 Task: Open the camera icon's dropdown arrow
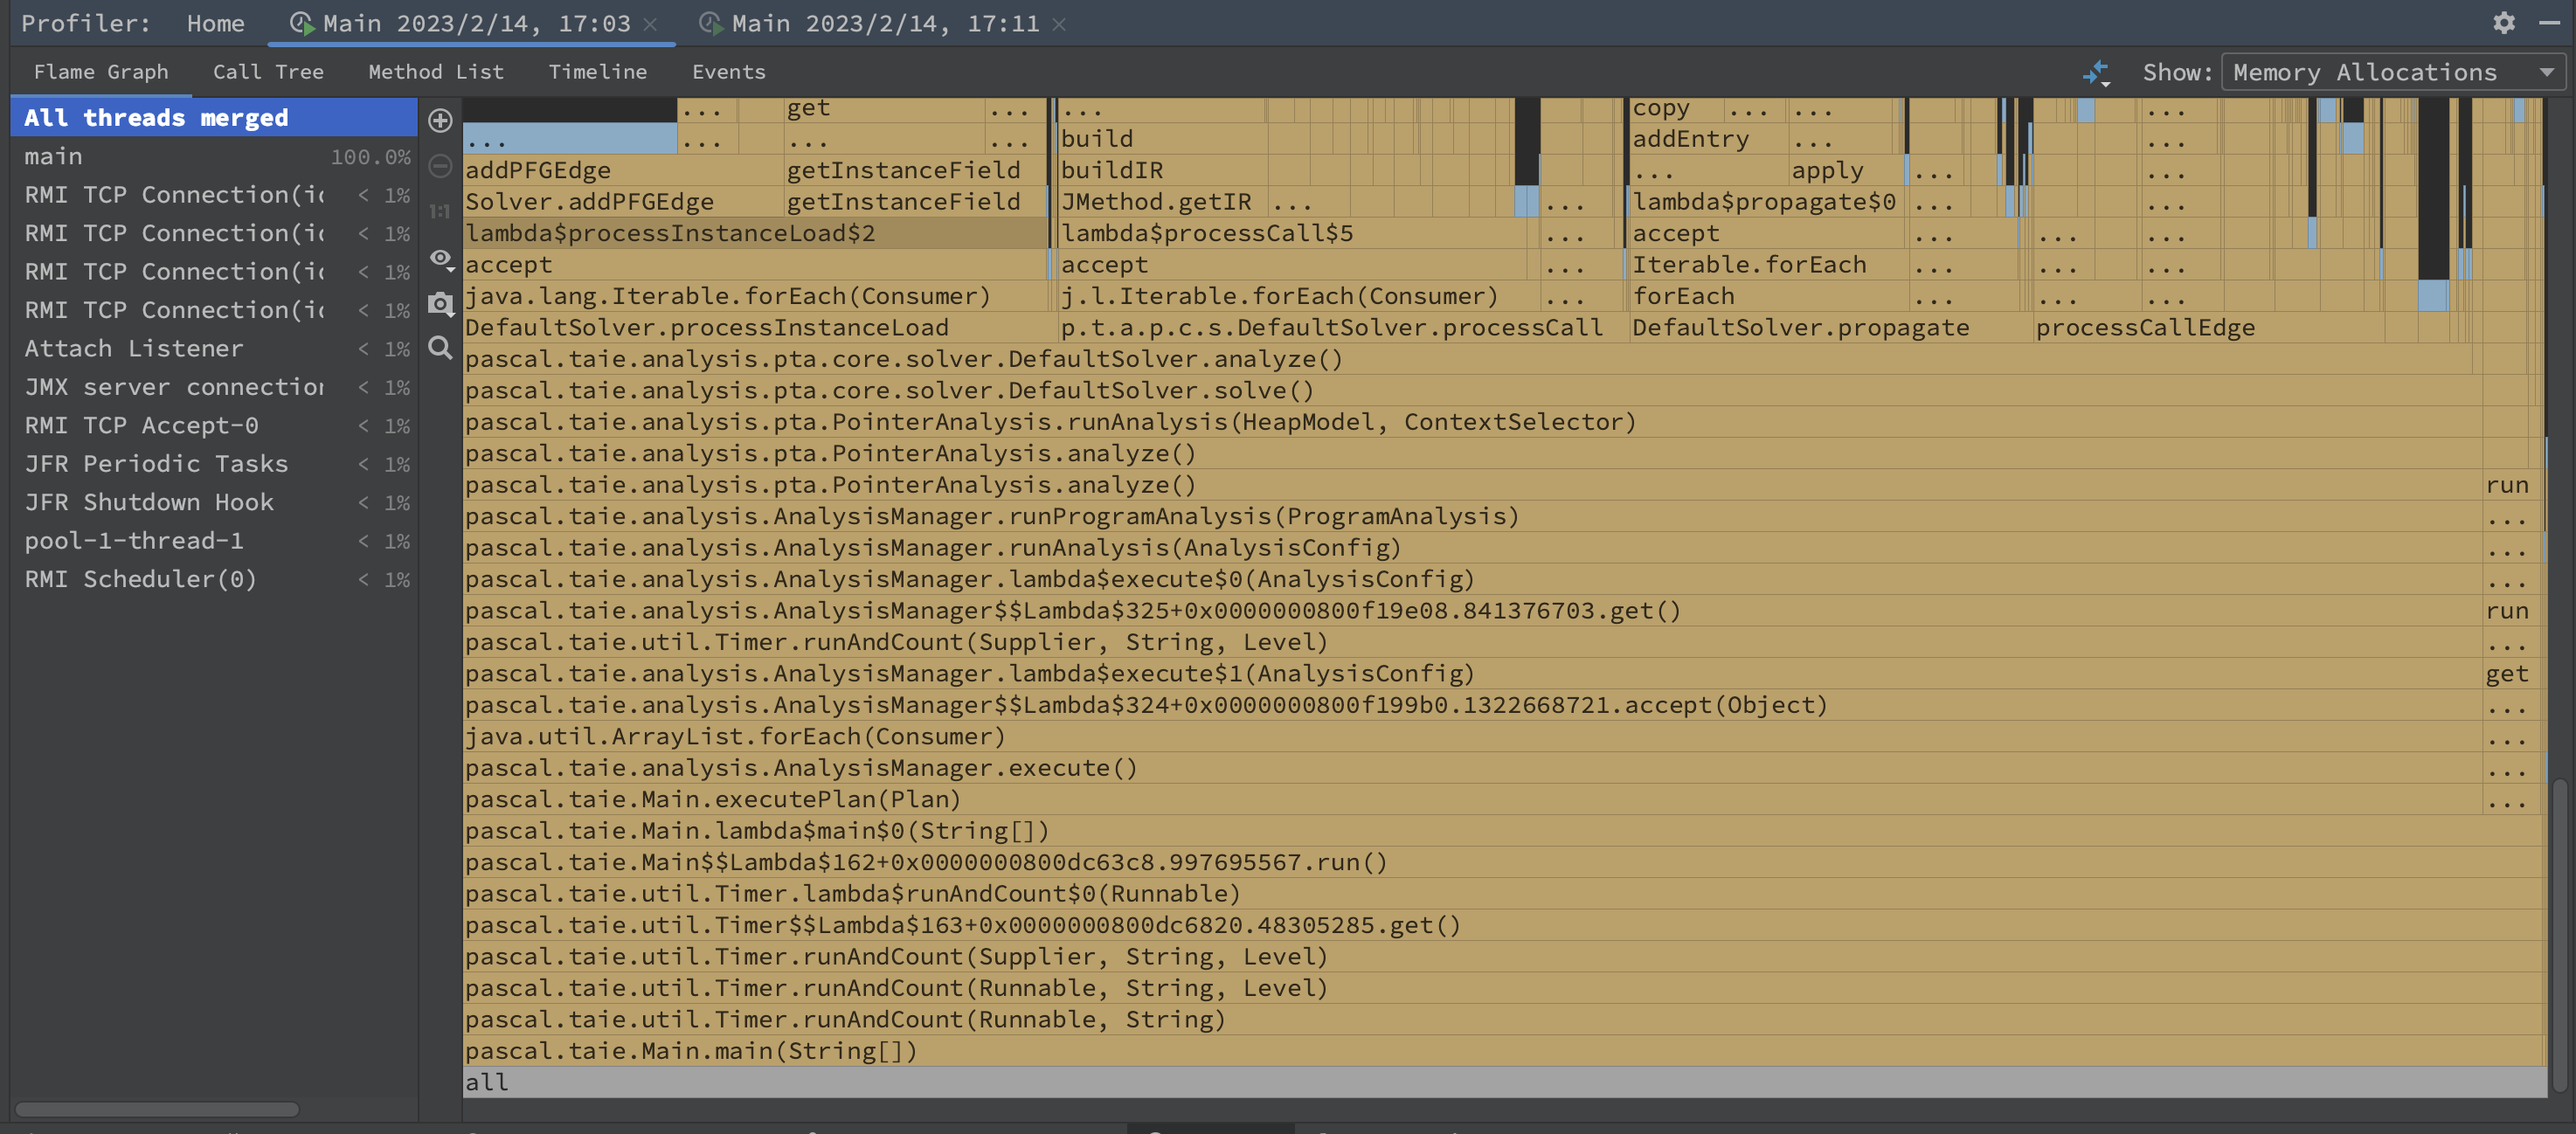pos(452,318)
